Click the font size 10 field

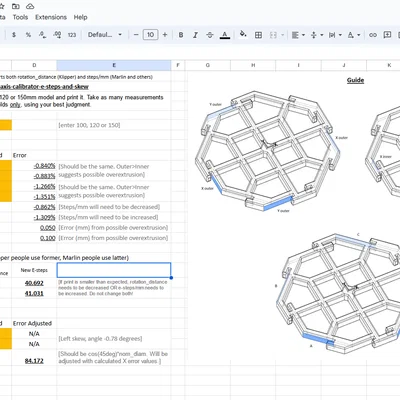tap(150, 35)
